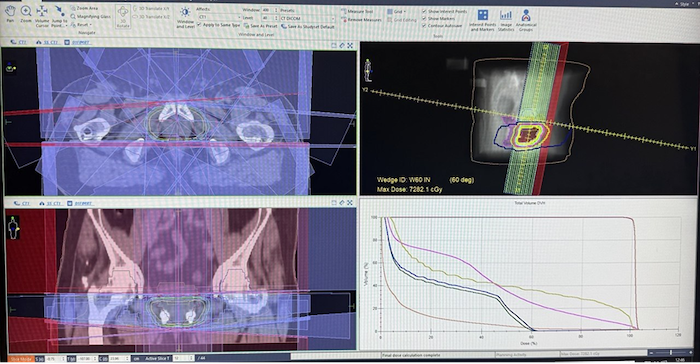Select CT1 tab in coronal view
Screen dimensions: 700x364
tap(21, 204)
